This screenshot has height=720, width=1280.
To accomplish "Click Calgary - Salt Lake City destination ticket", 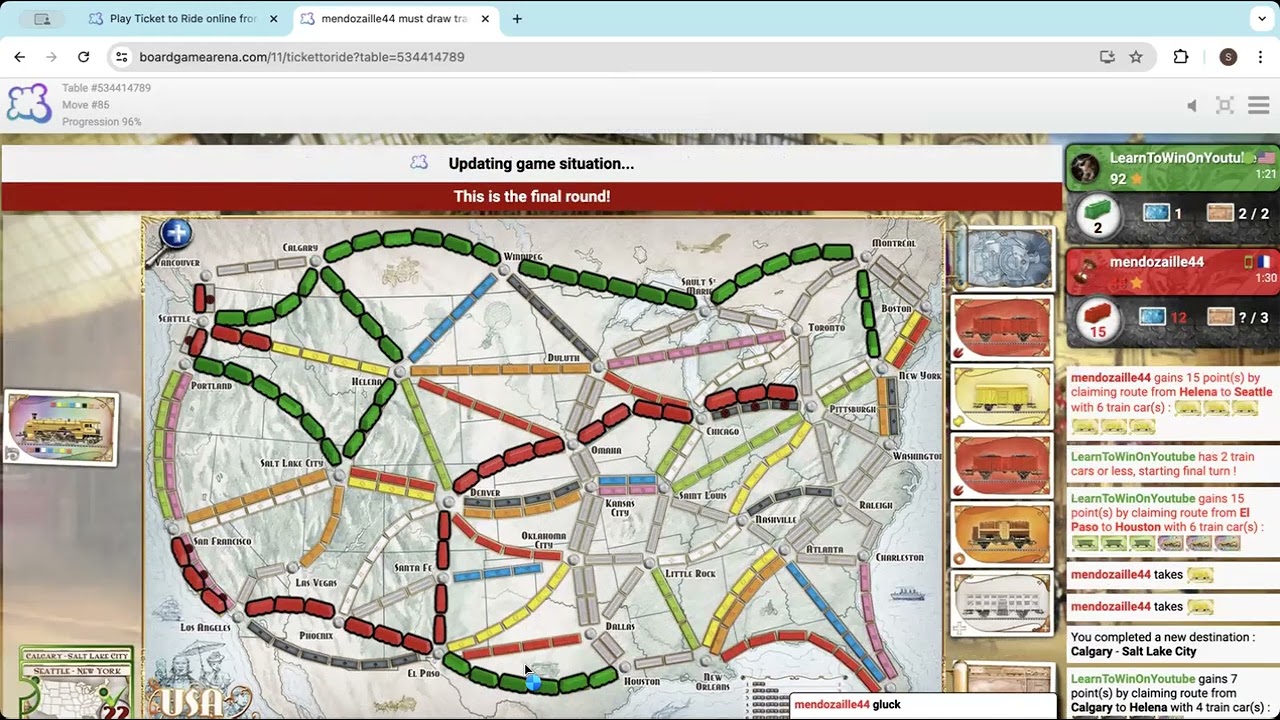I will point(78,657).
